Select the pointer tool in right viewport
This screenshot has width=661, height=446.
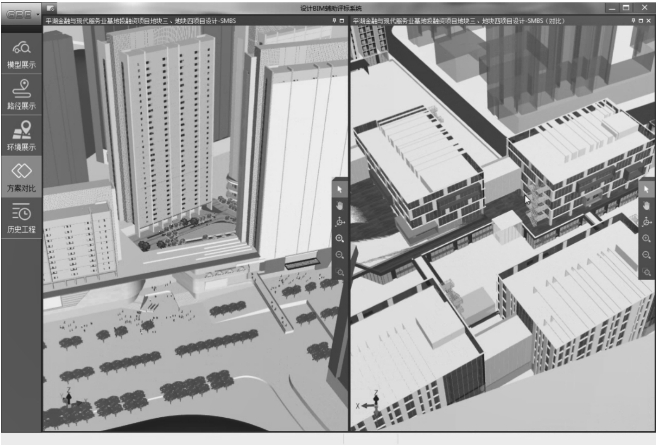point(646,189)
